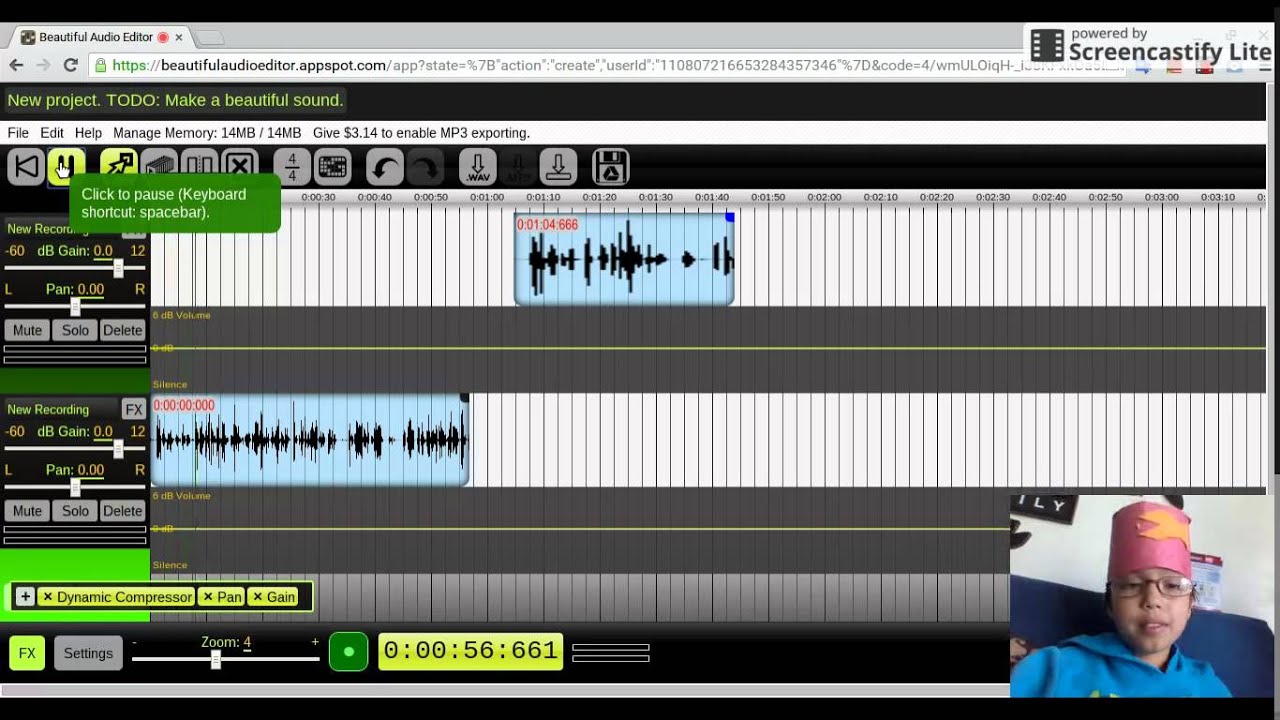The width and height of the screenshot is (1280, 720).
Task: Click the undo arrow icon
Action: point(384,167)
